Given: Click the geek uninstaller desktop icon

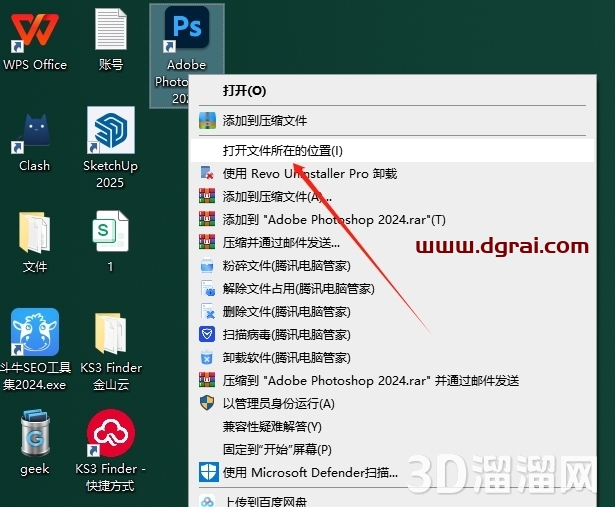Looking at the screenshot, I should [35, 433].
